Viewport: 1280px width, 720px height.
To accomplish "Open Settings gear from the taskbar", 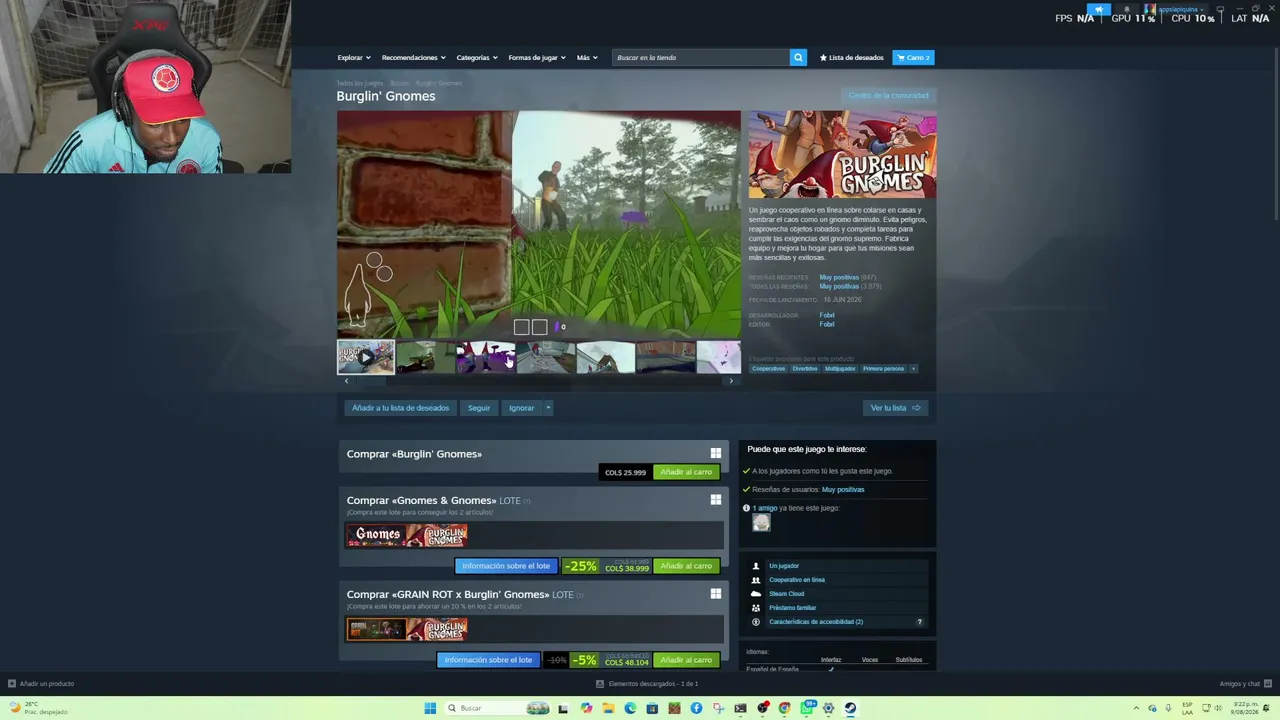I will [x=828, y=708].
